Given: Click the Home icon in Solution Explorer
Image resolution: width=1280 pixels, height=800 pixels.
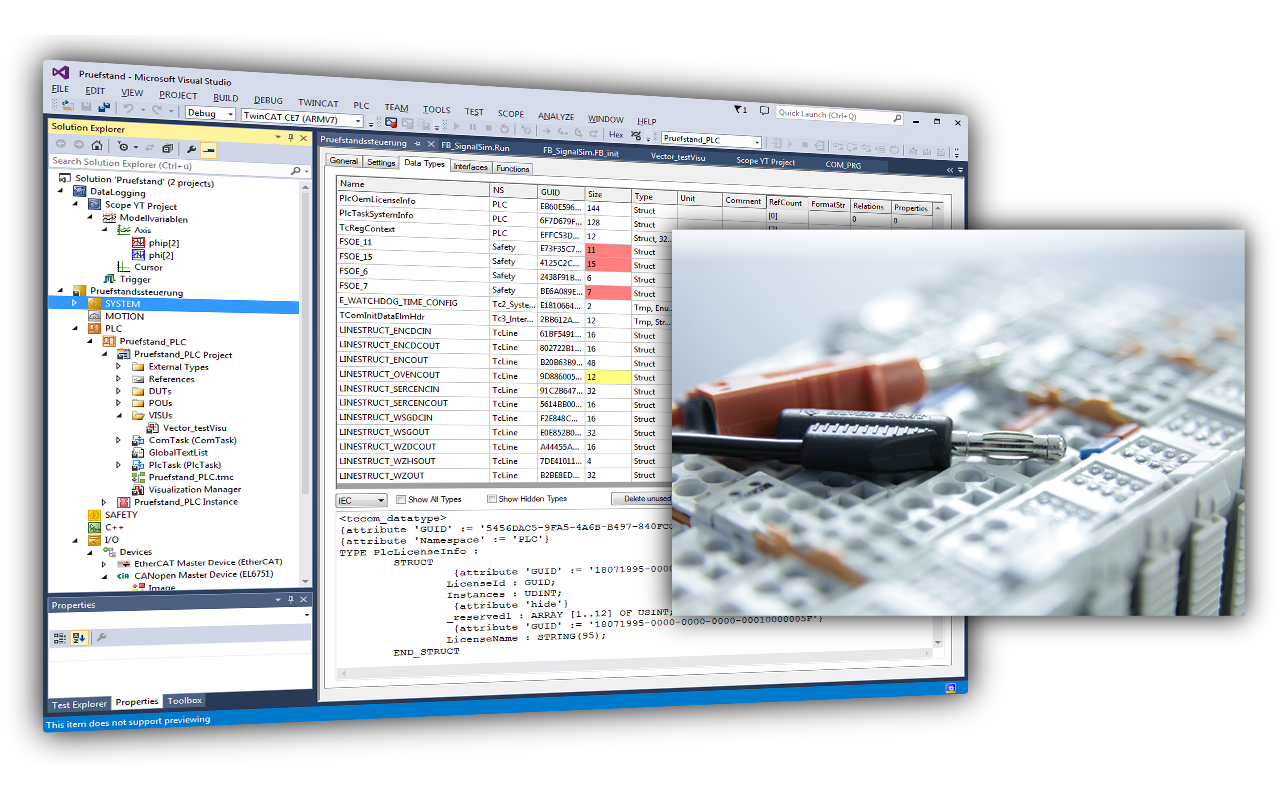Looking at the screenshot, I should point(97,145).
